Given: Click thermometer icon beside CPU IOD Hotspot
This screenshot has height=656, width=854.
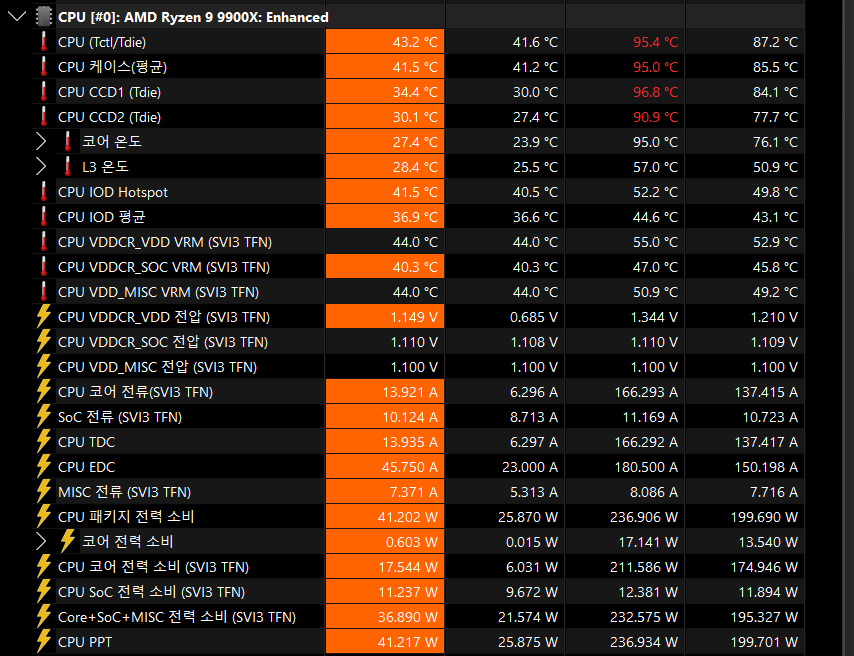Looking at the screenshot, I should coord(44,192).
